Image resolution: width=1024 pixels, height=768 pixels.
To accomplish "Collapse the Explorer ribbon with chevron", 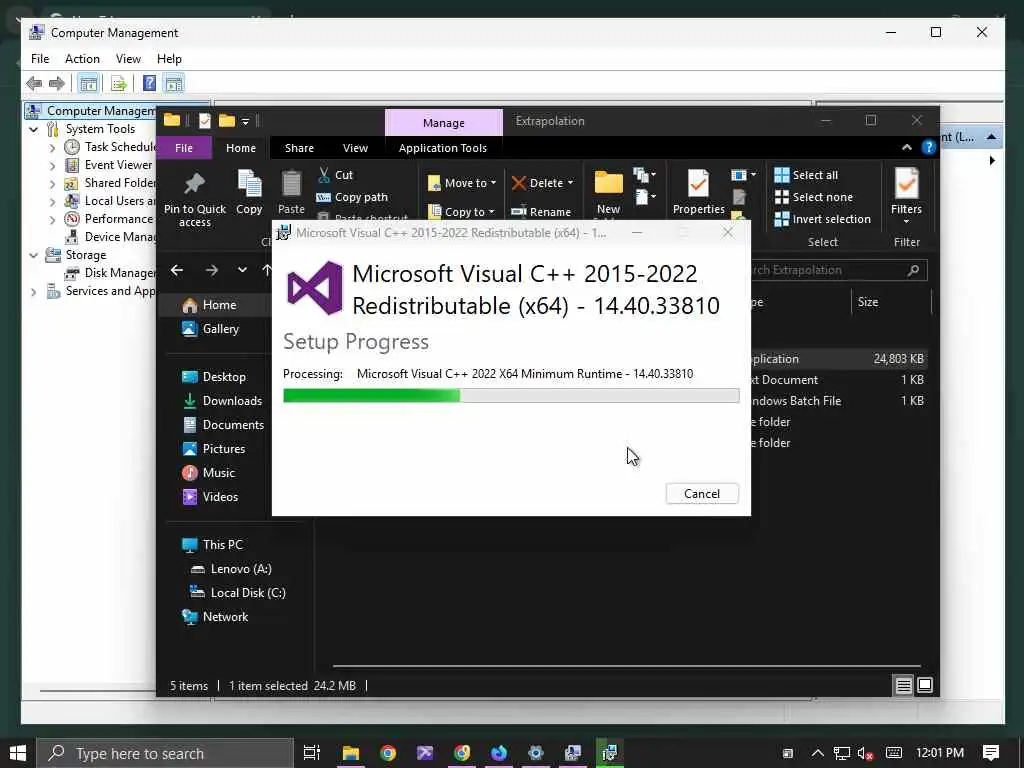I will click(x=906, y=148).
